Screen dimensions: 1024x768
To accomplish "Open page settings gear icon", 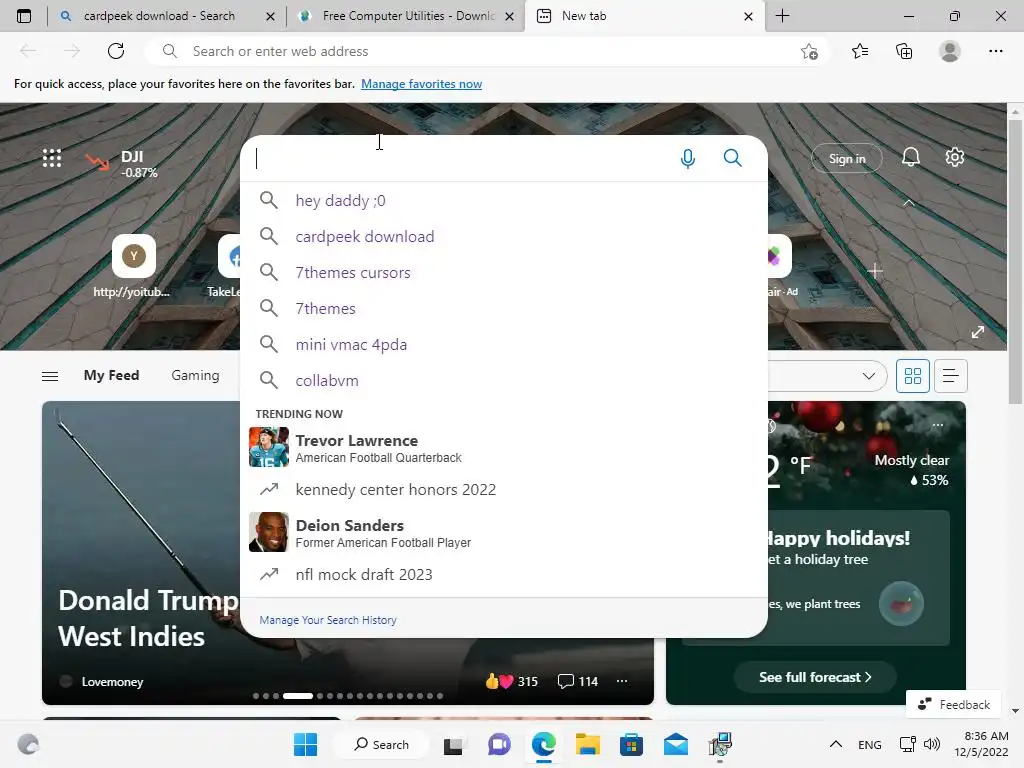I will point(955,157).
